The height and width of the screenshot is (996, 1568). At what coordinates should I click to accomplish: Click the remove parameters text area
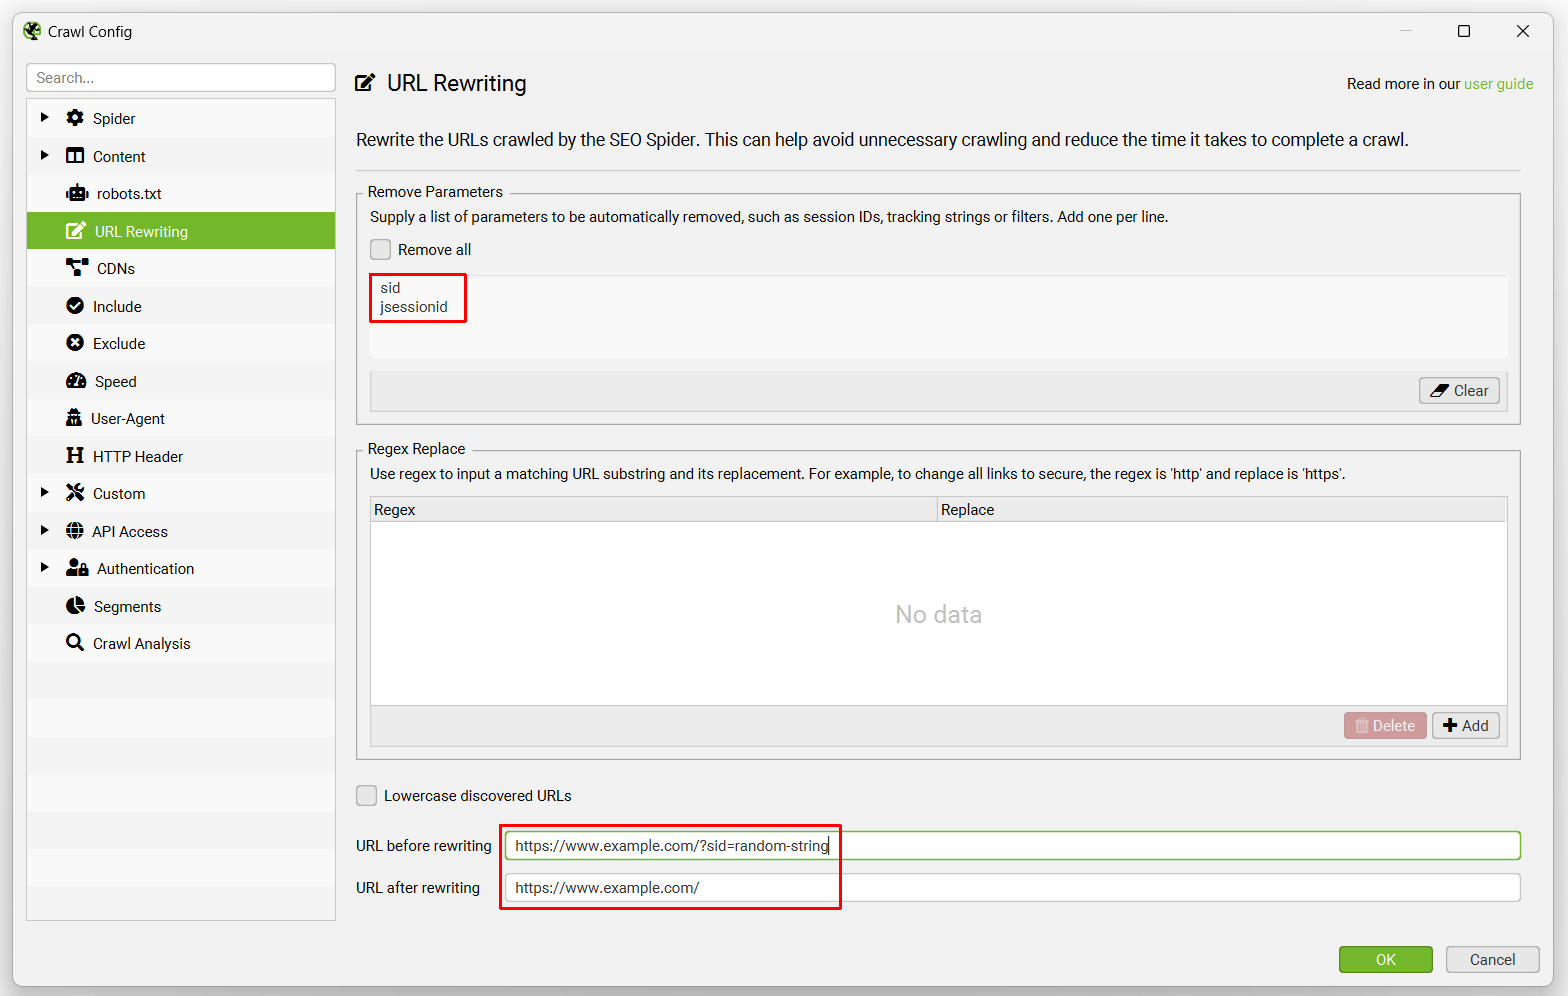coord(938,316)
